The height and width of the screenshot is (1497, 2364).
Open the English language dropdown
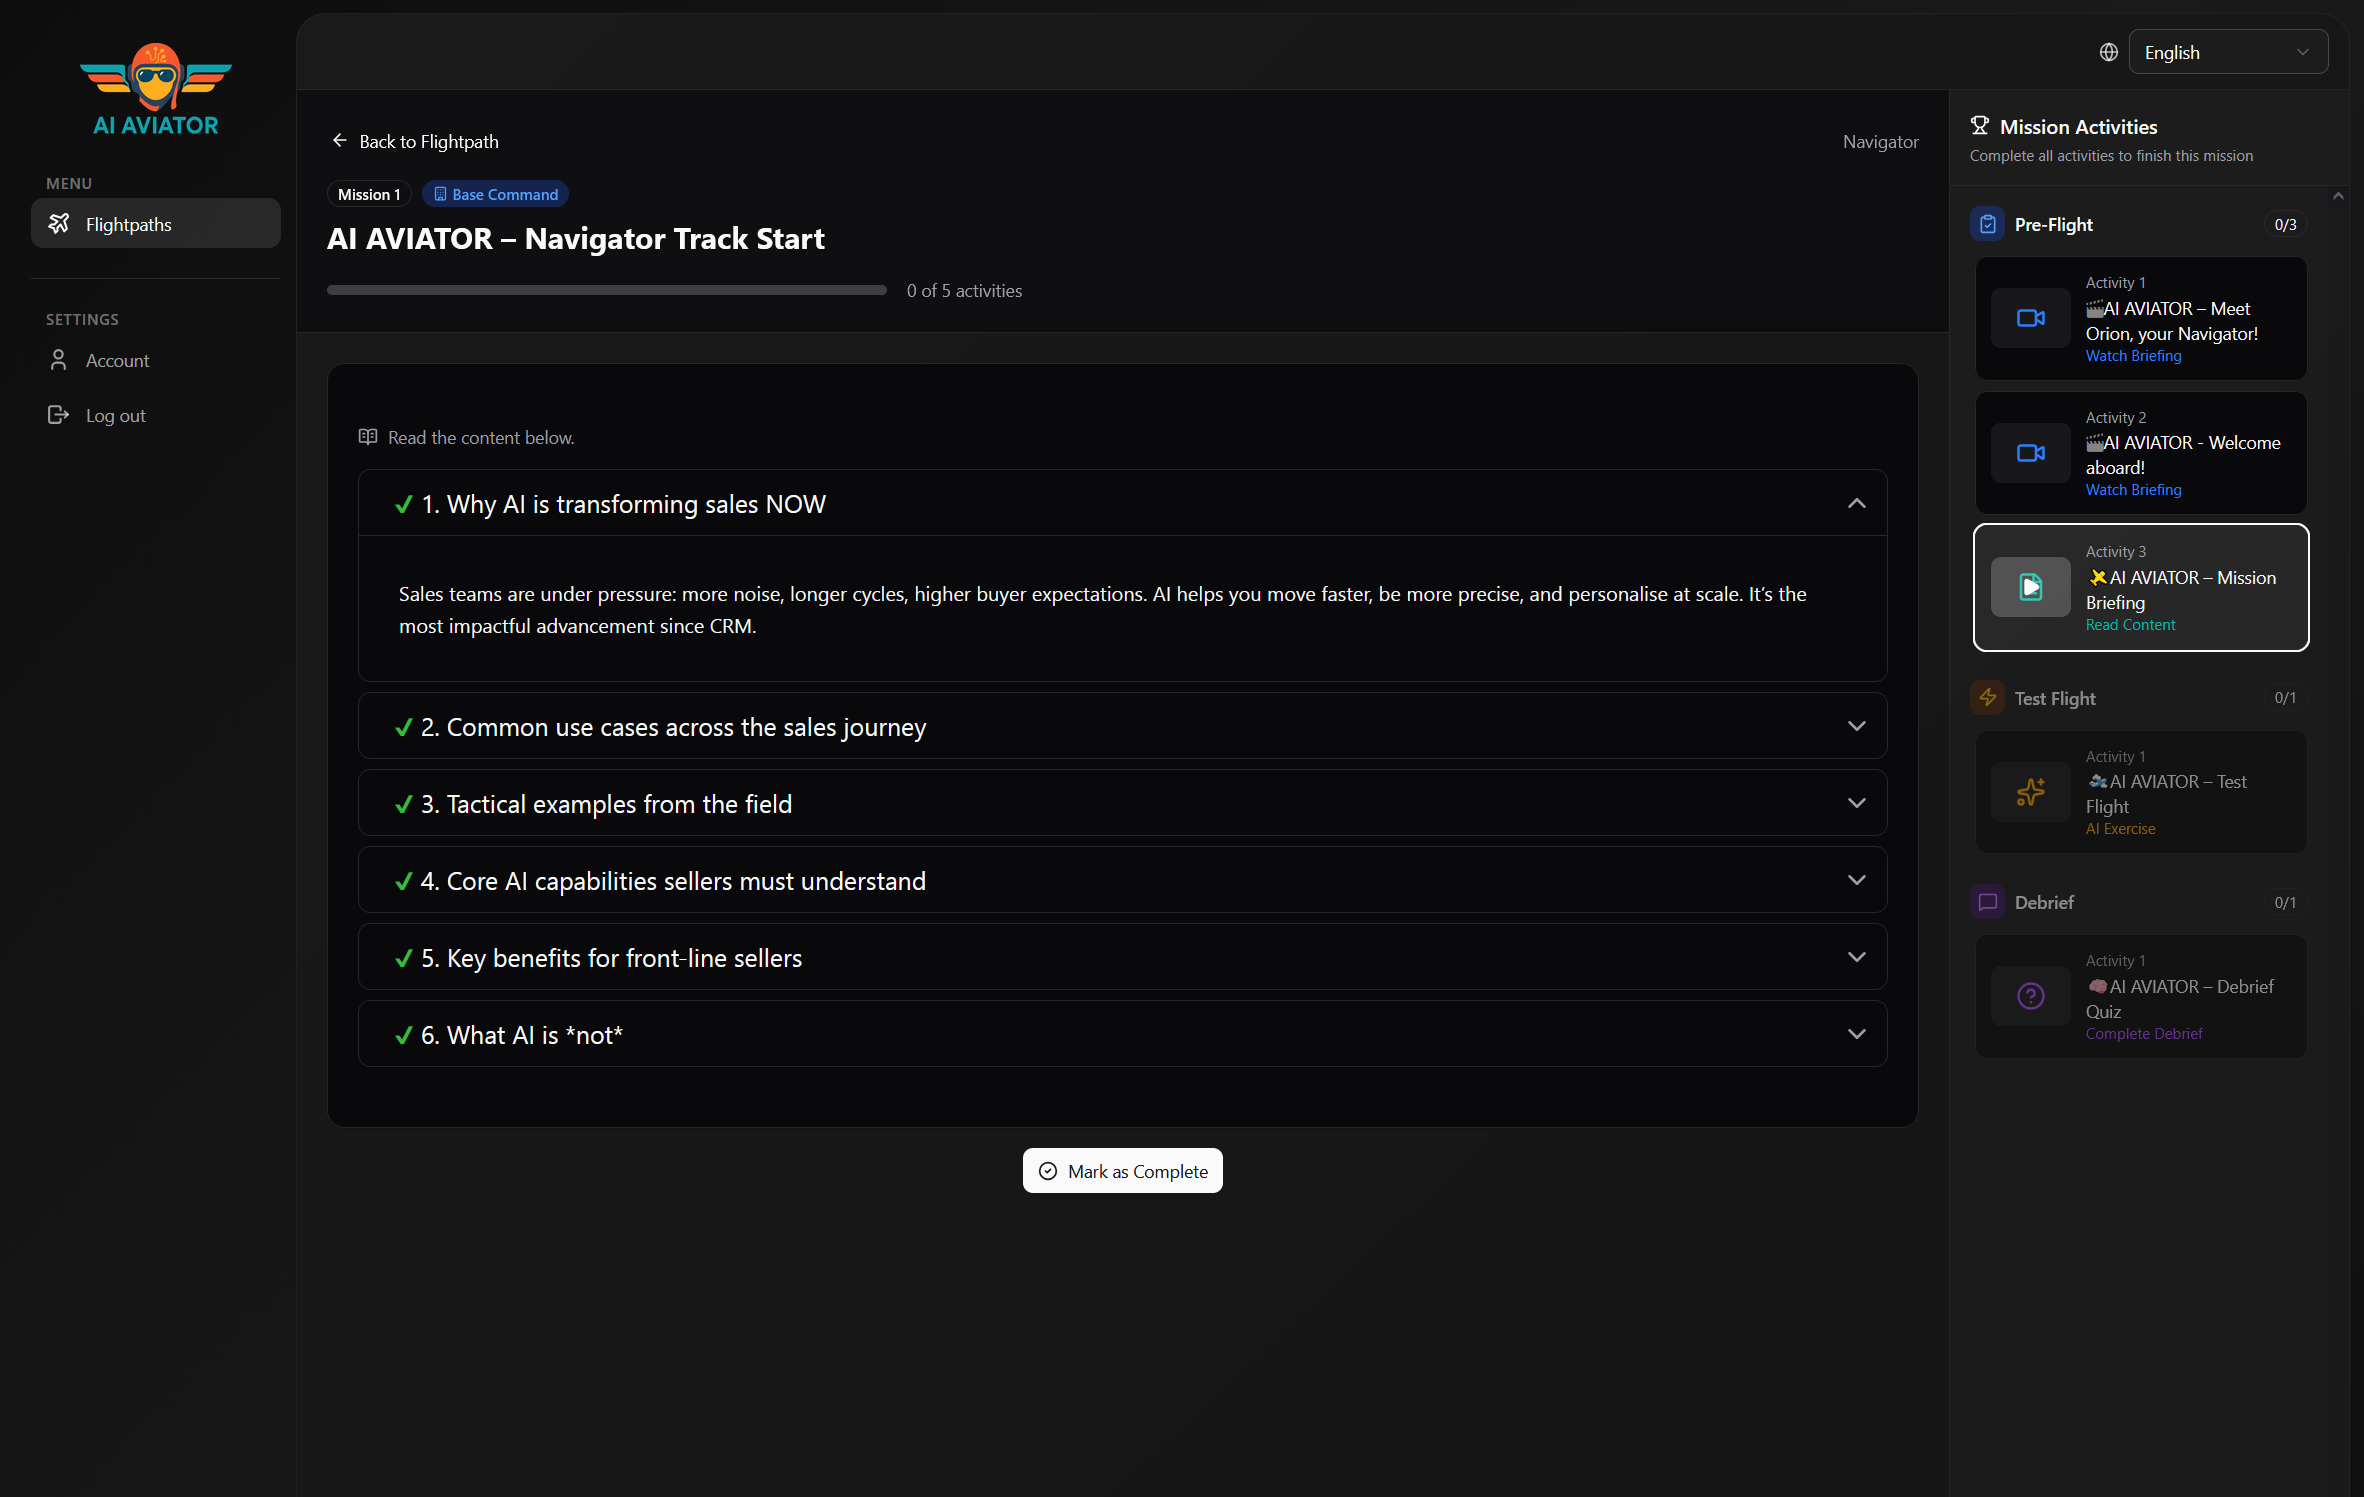[x=2227, y=52]
